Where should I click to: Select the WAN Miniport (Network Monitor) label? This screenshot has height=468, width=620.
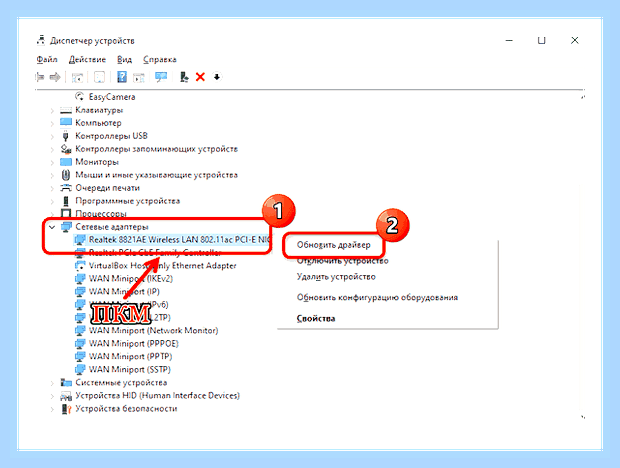click(x=153, y=330)
